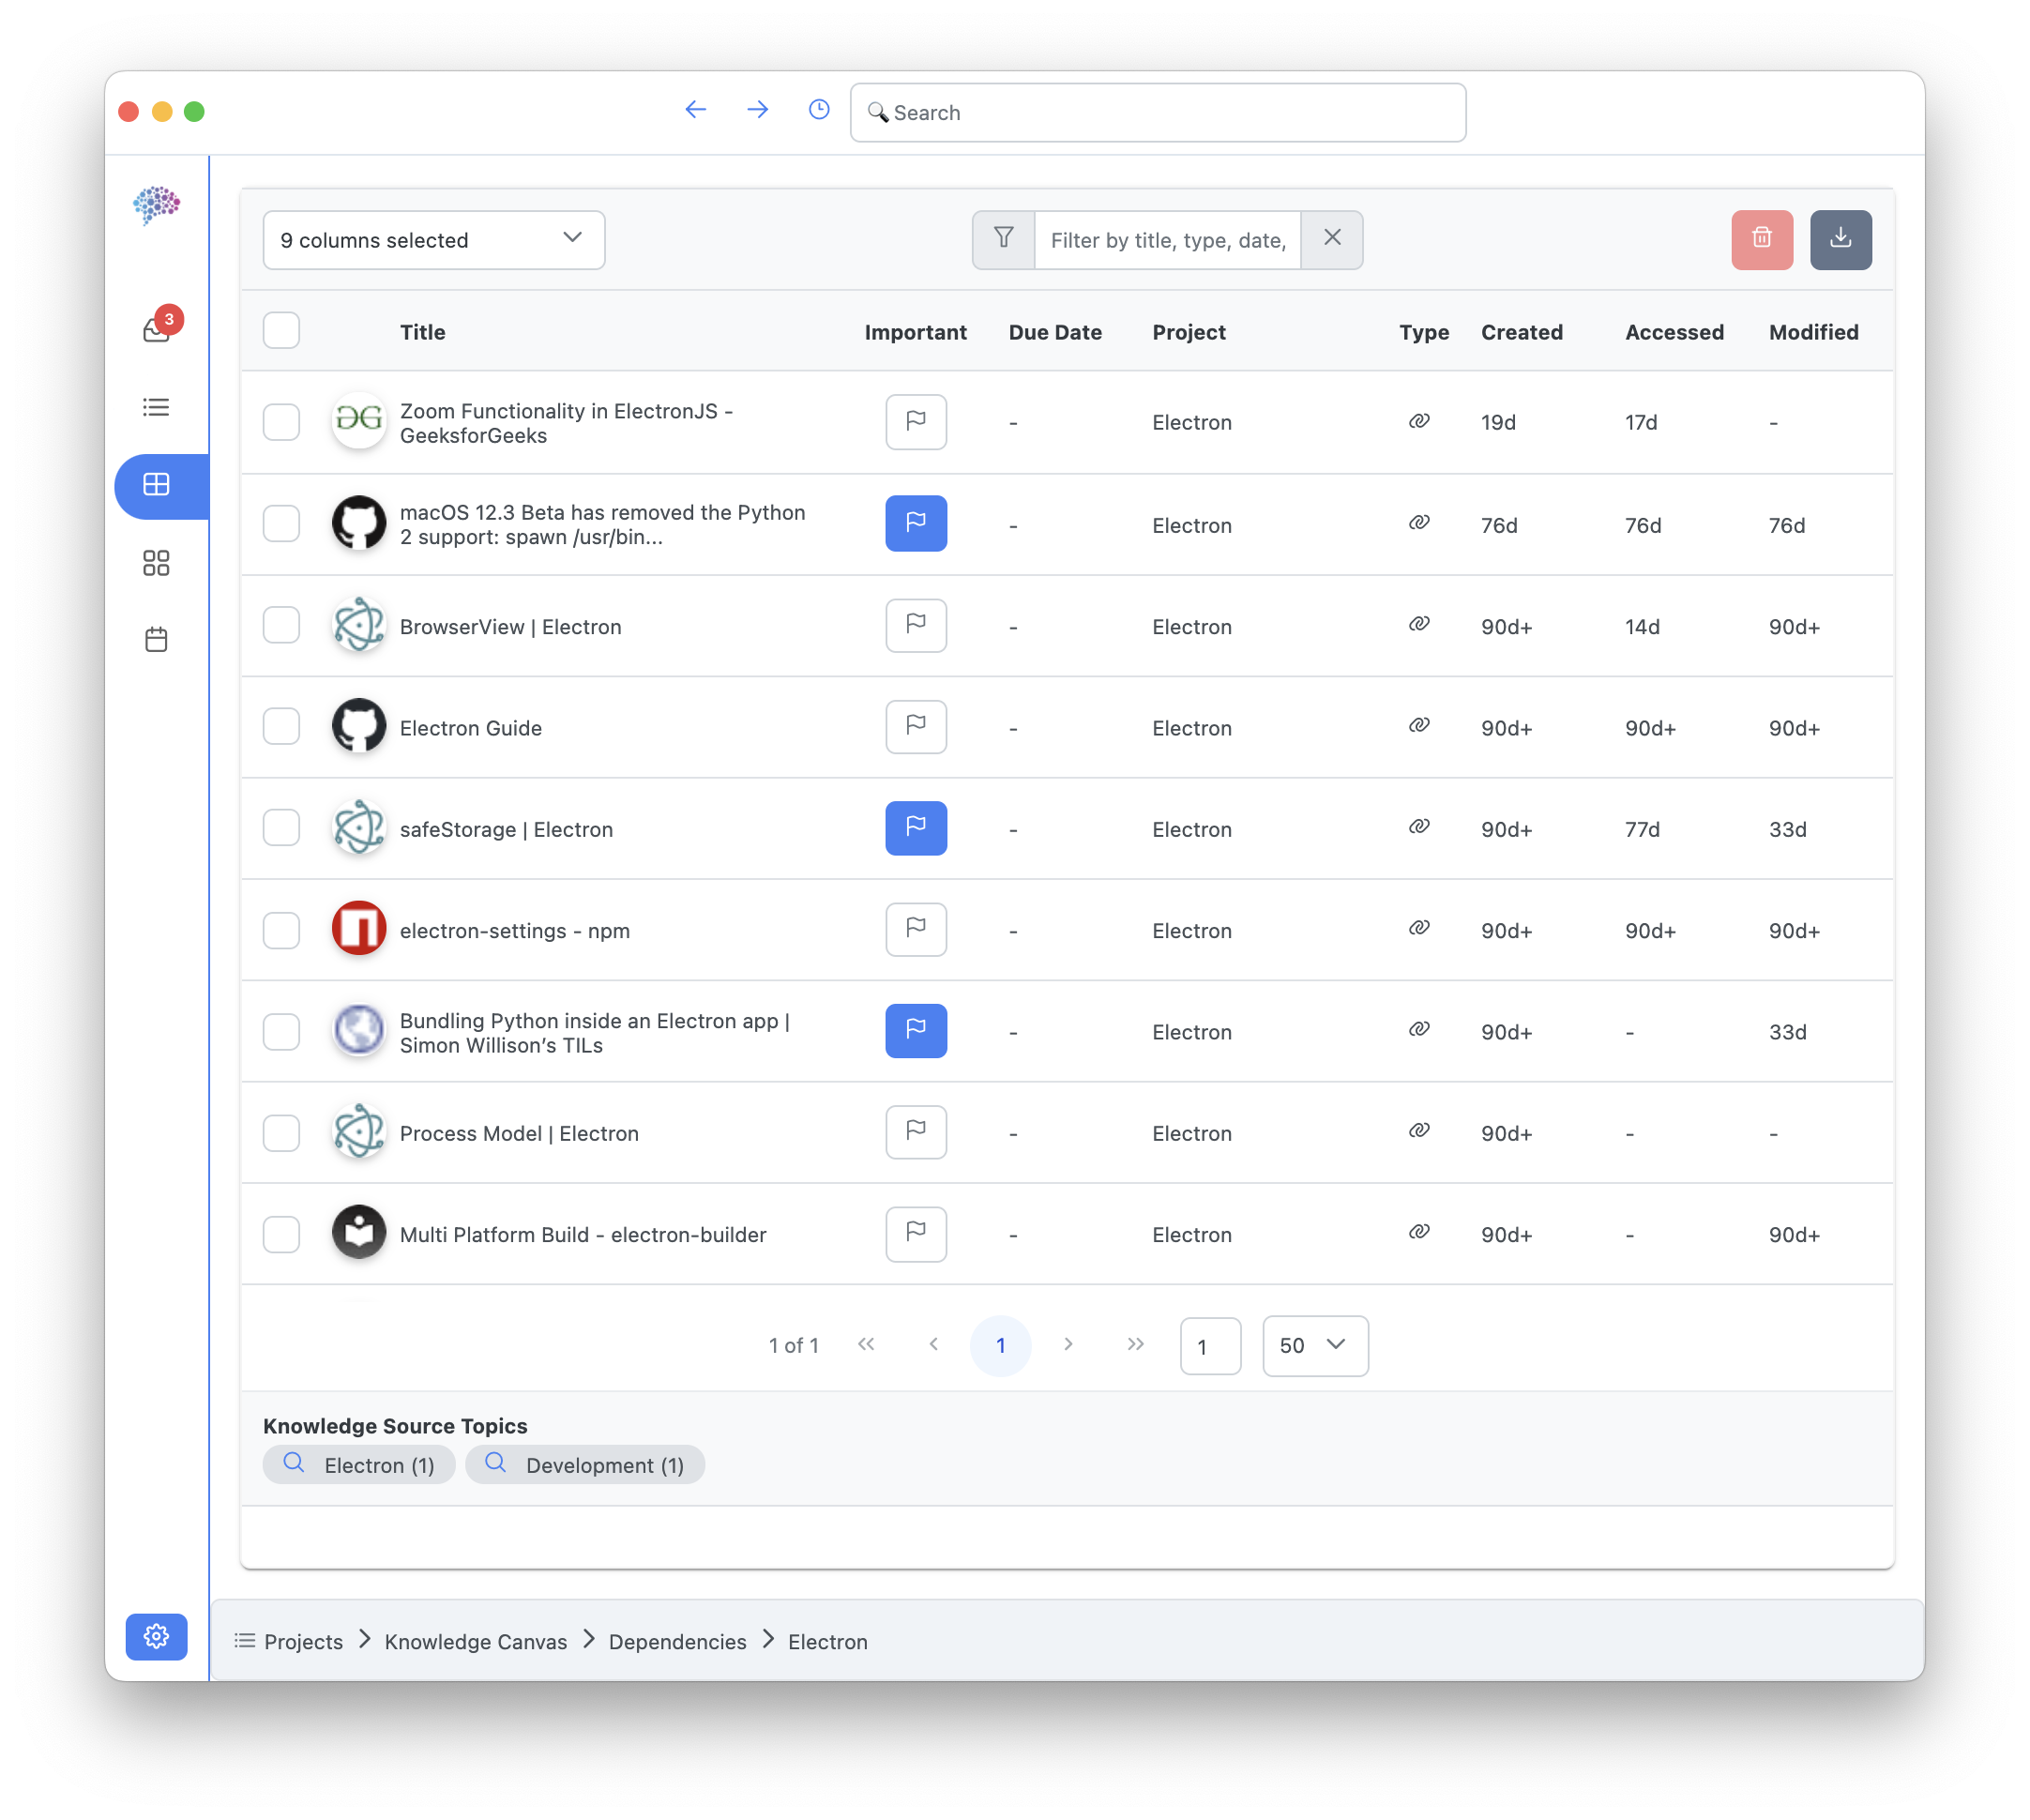Viewport: 2030px width, 1820px height.
Task: Clear the filter with X button
Action: [x=1331, y=238]
